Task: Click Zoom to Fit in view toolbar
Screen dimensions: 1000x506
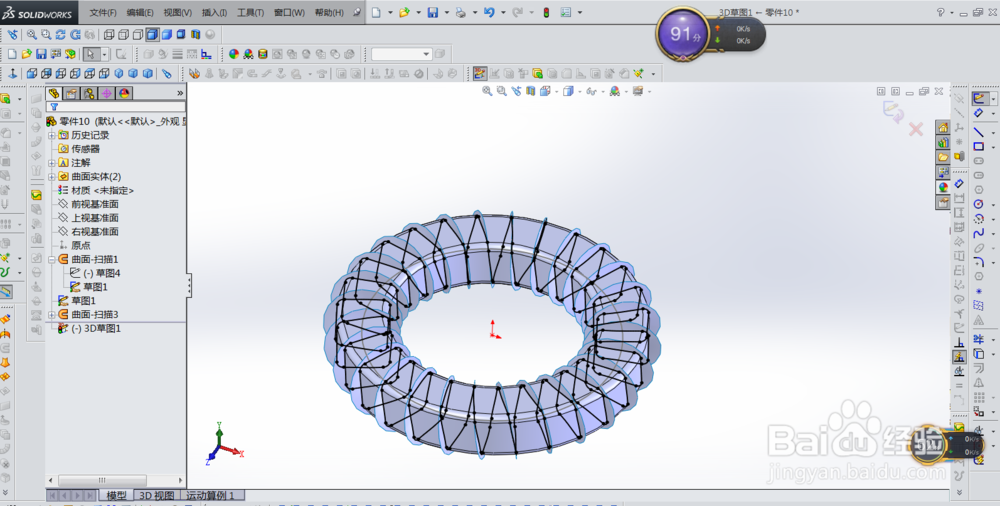Action: tap(31, 34)
